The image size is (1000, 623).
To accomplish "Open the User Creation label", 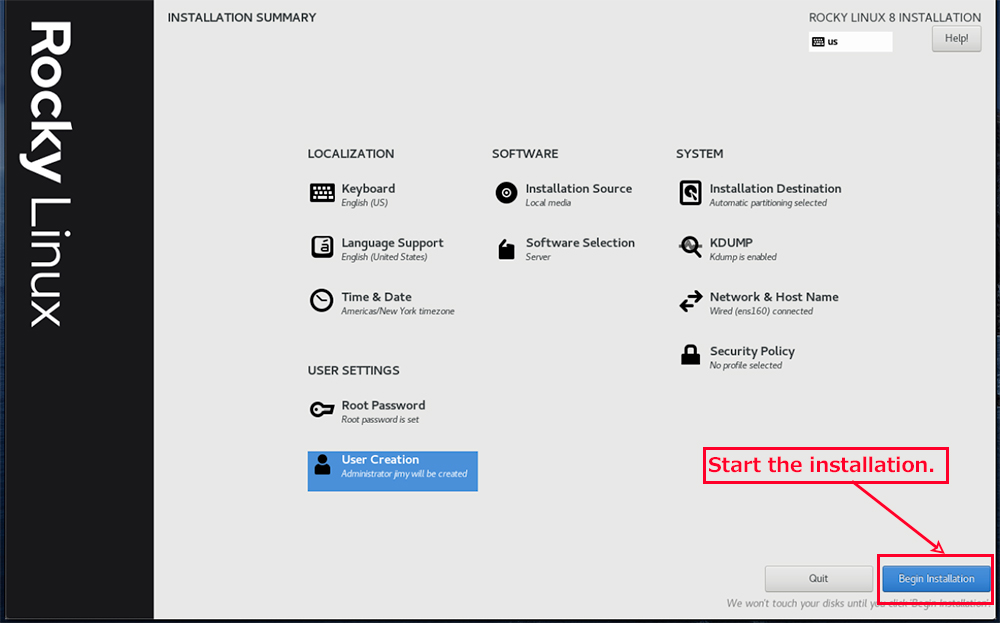I will tap(380, 460).
